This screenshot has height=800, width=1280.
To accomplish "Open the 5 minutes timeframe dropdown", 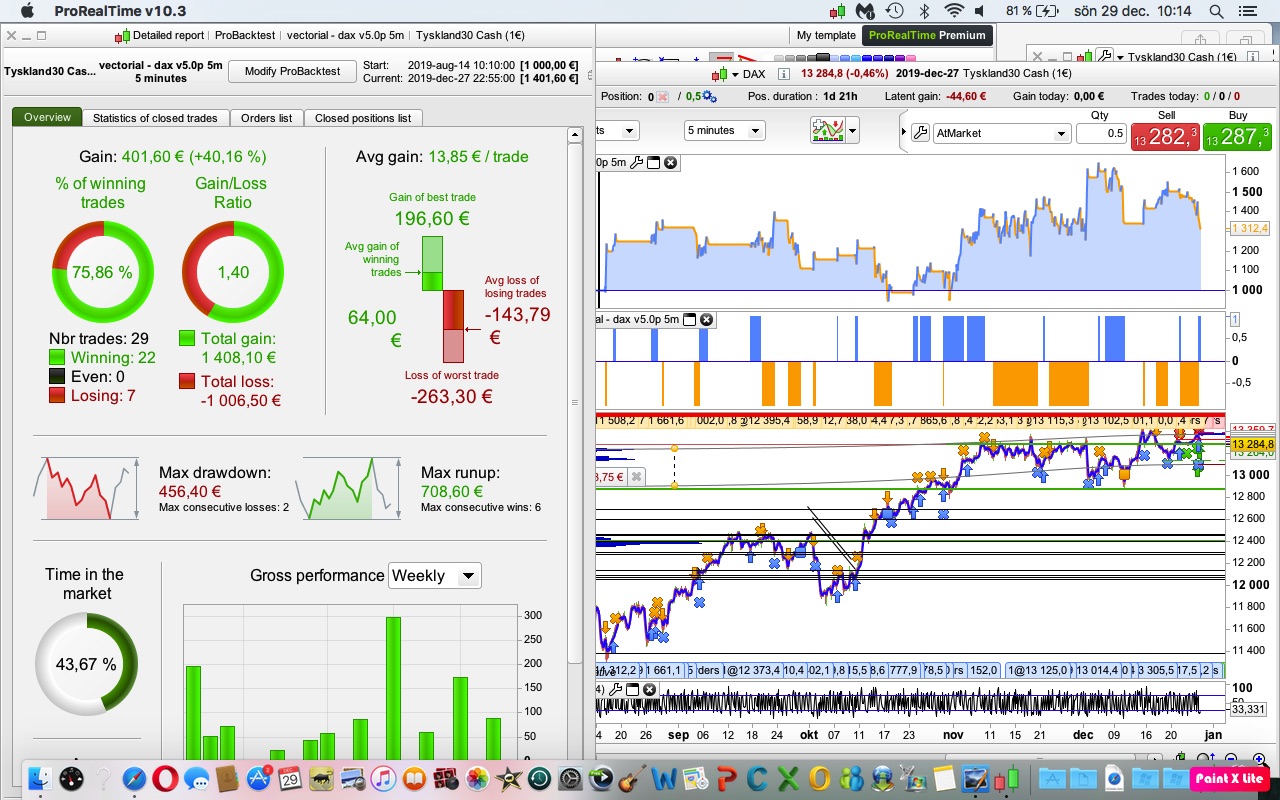I will click(x=725, y=130).
